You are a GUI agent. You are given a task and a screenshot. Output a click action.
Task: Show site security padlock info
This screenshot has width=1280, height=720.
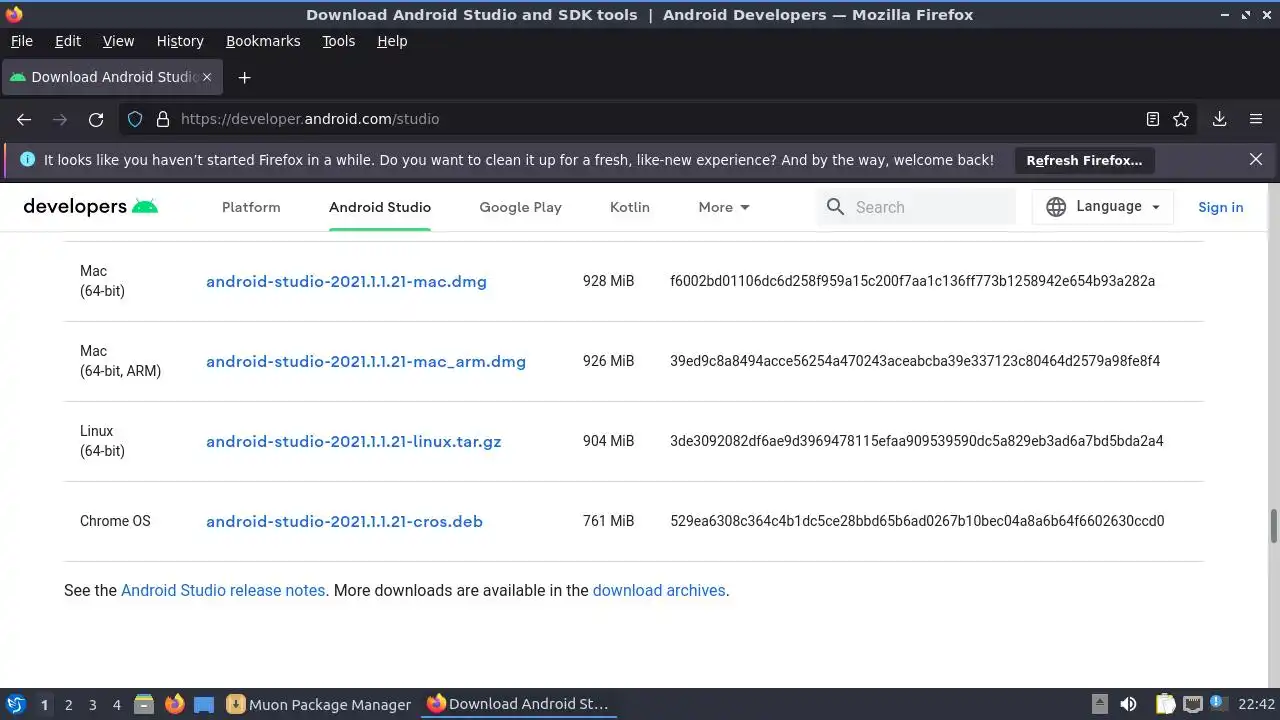tap(163, 119)
